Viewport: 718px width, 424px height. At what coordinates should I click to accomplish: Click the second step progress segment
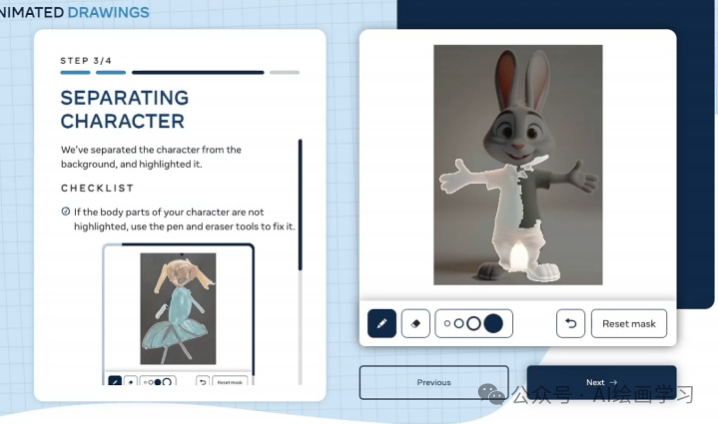coord(111,72)
